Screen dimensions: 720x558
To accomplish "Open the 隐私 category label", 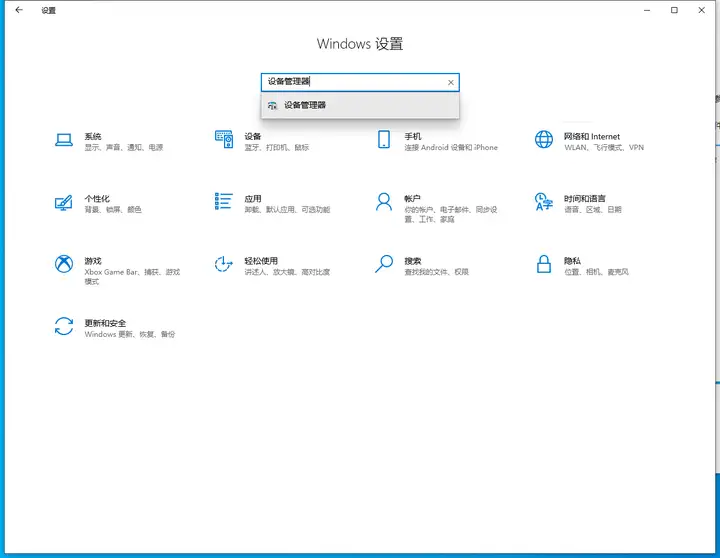I will click(572, 261).
